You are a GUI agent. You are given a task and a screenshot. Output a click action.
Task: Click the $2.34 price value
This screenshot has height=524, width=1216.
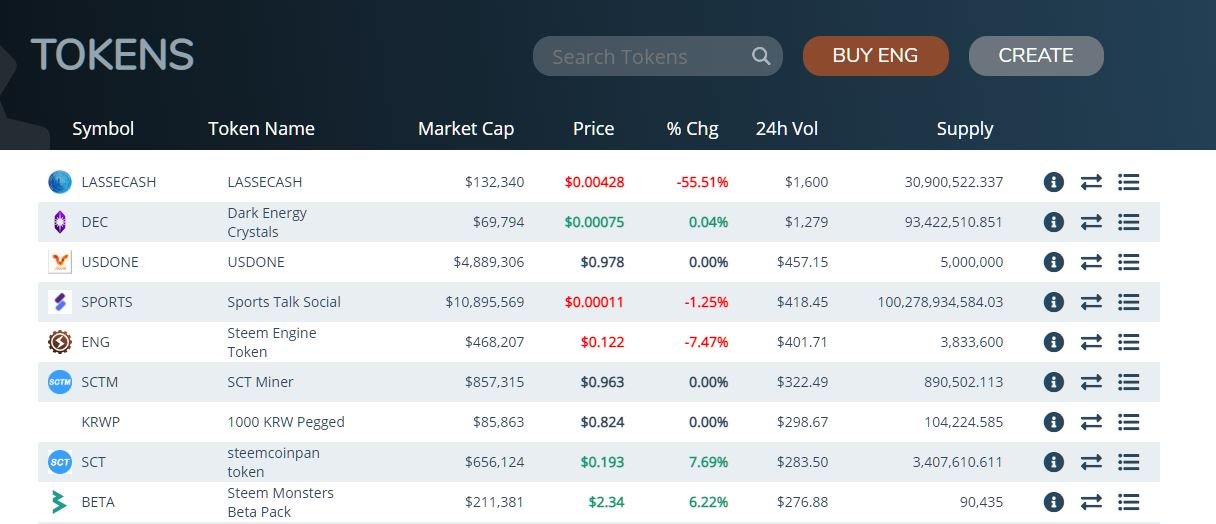pos(606,502)
